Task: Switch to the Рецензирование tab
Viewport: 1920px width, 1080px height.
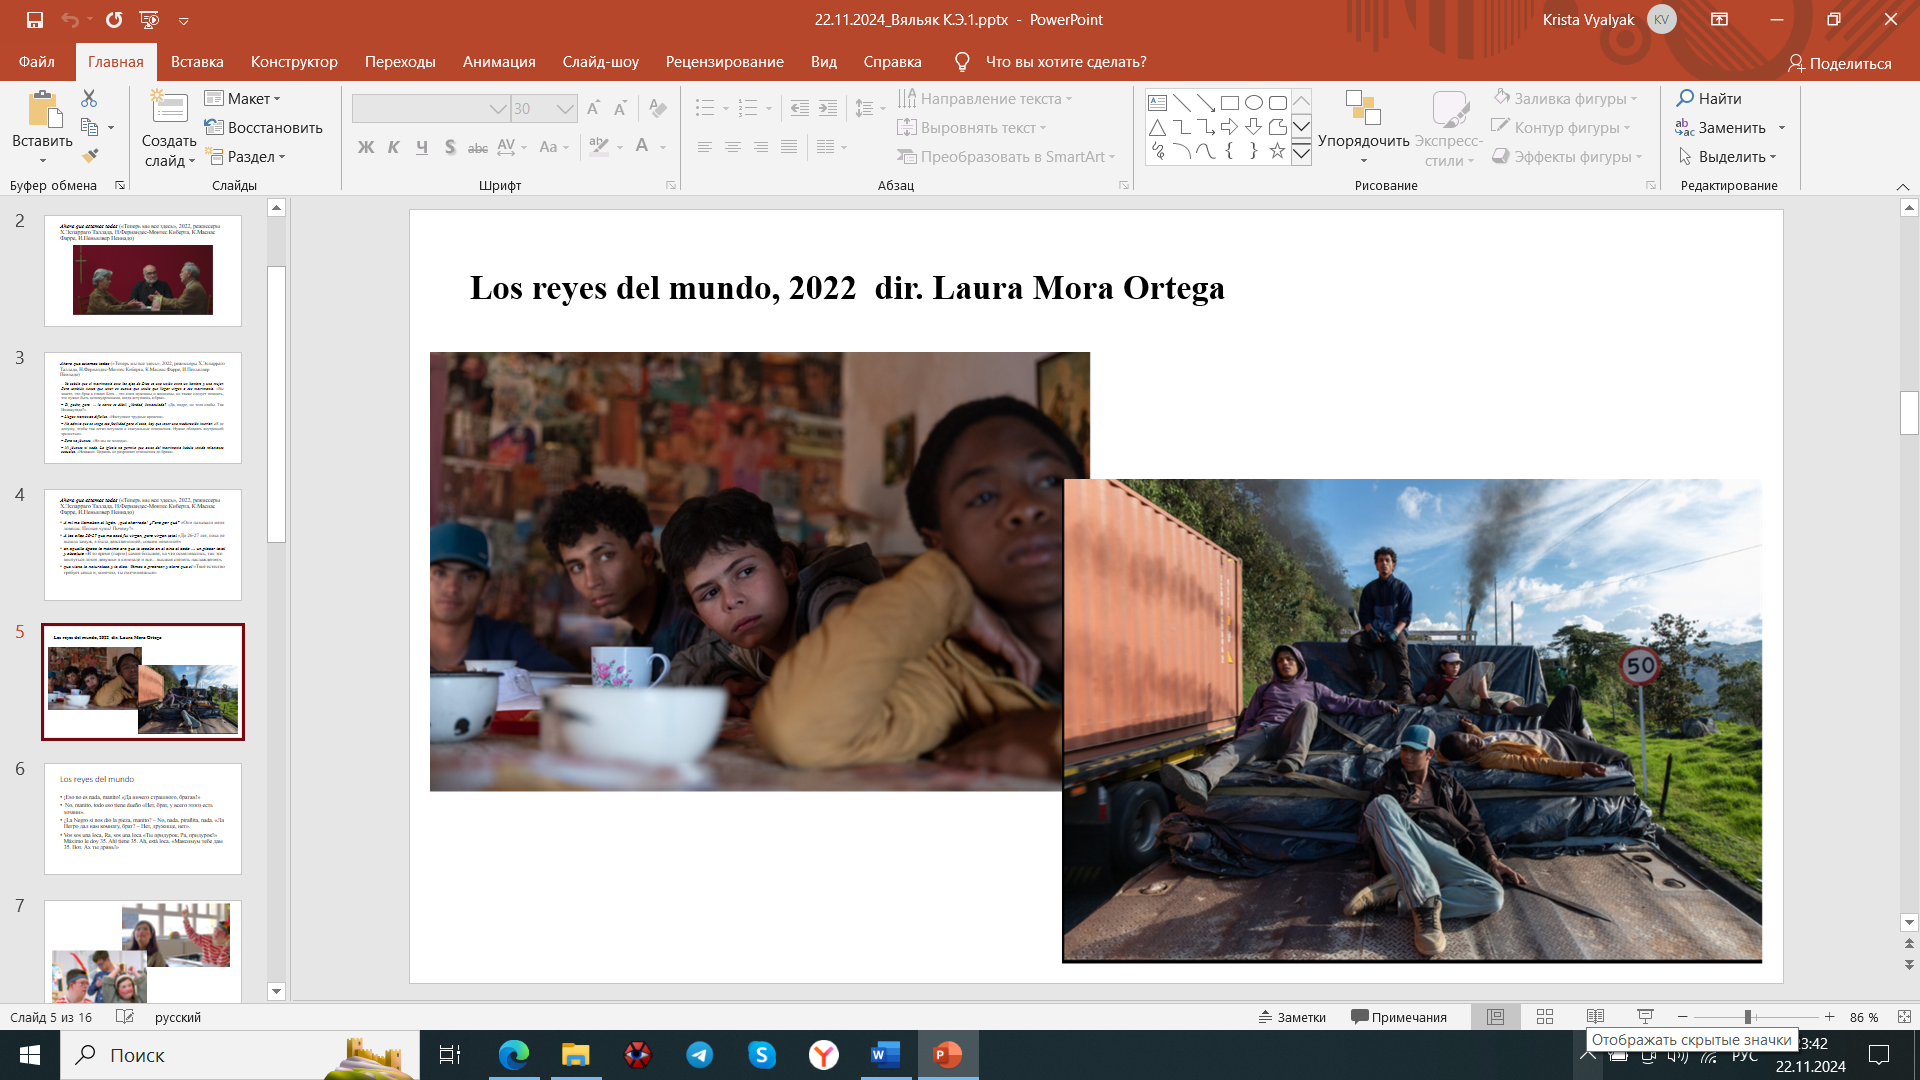Action: pos(725,62)
